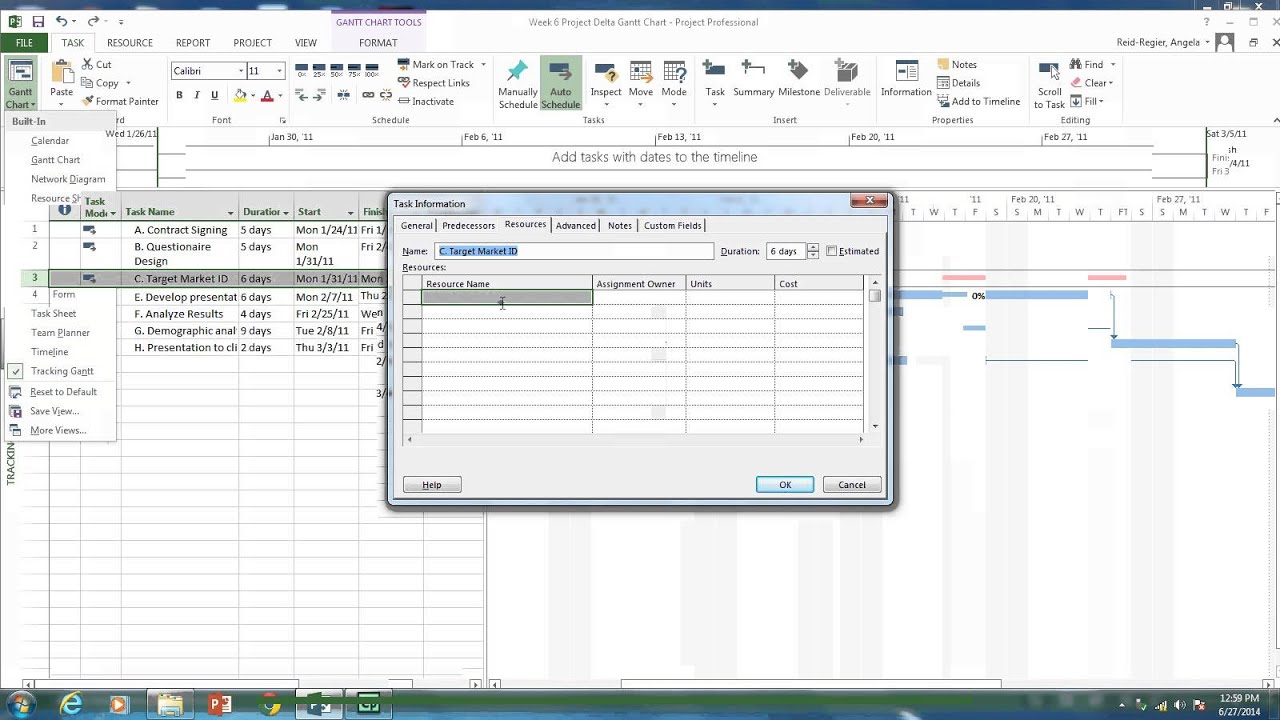Click the Details icon in Properties group
1280x720 pixels.
[943, 83]
